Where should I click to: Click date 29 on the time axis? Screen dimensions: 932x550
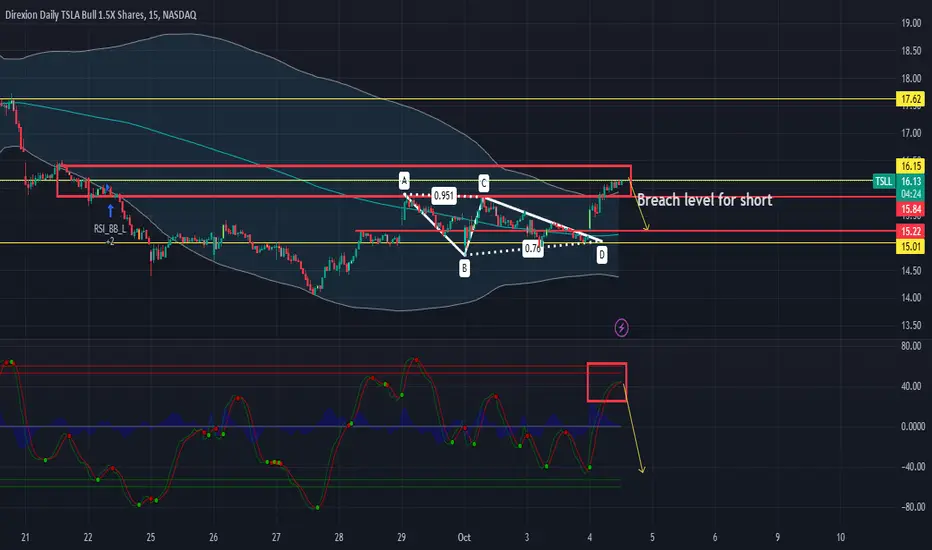pyautogui.click(x=401, y=538)
